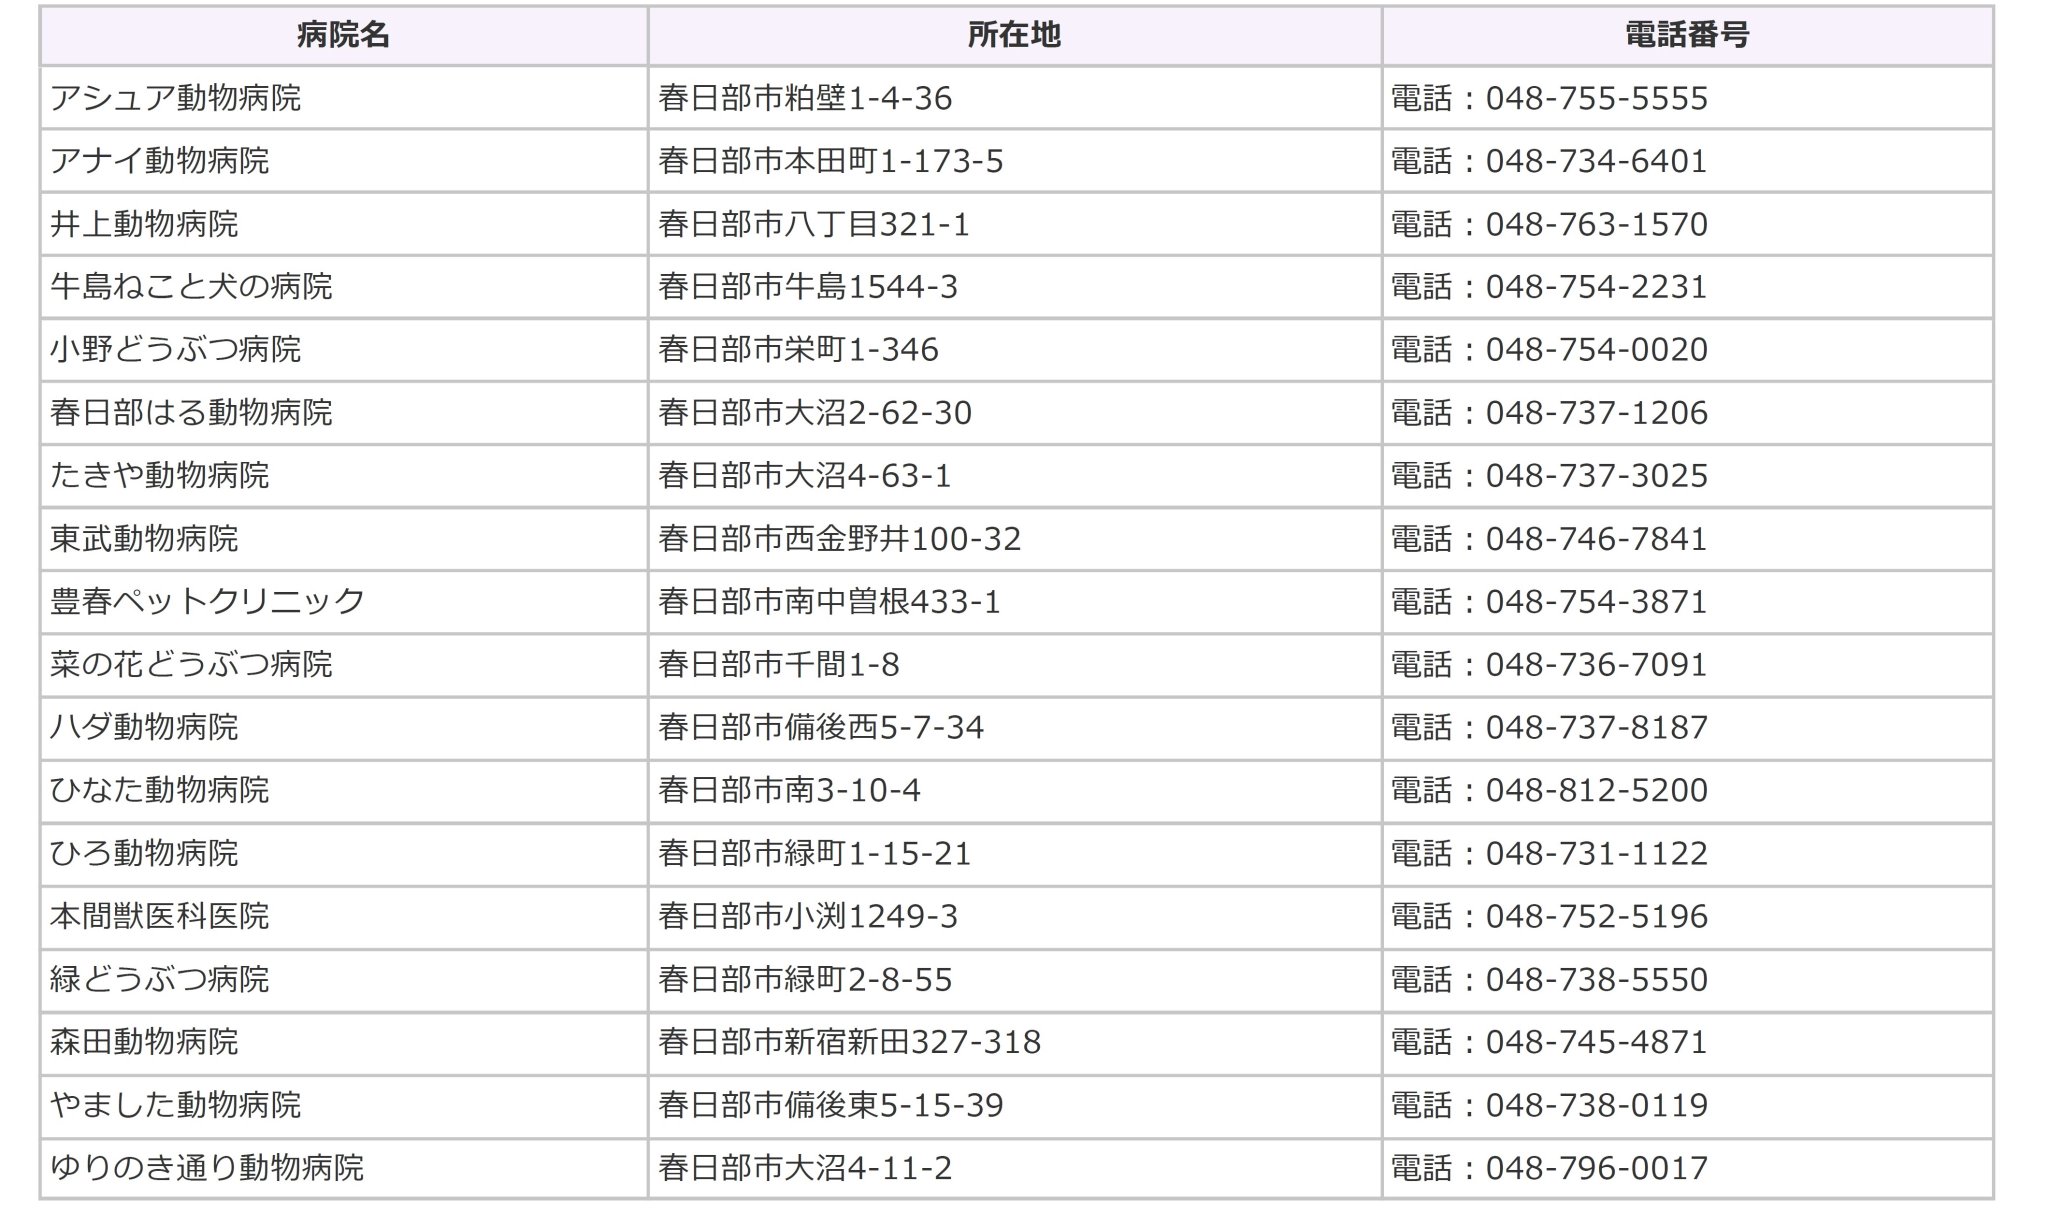Click address 春日部市牛島1544-3
The image size is (2048, 1214).
tap(808, 287)
